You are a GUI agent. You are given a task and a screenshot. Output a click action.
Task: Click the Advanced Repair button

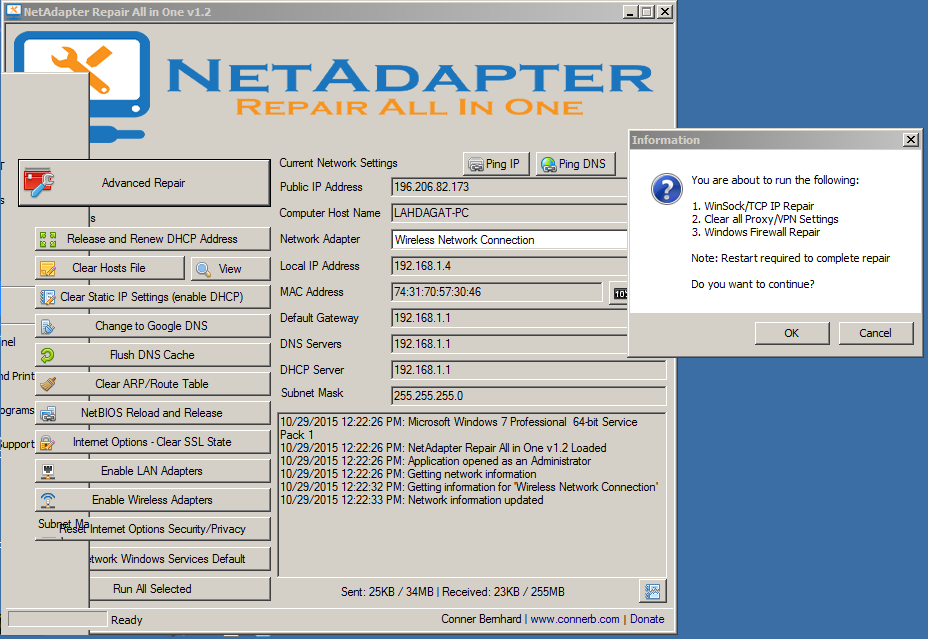tap(144, 183)
